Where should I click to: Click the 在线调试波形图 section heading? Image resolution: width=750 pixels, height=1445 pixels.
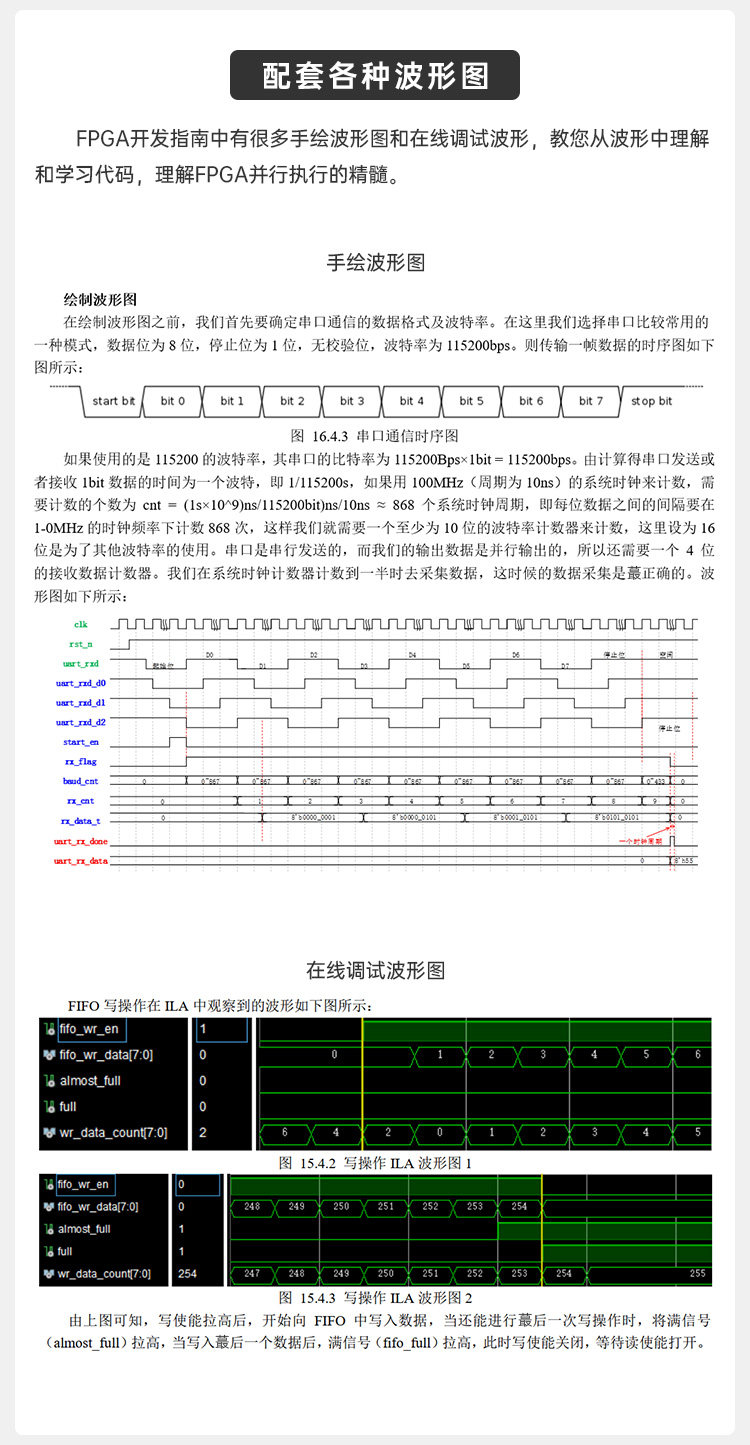pyautogui.click(x=375, y=970)
